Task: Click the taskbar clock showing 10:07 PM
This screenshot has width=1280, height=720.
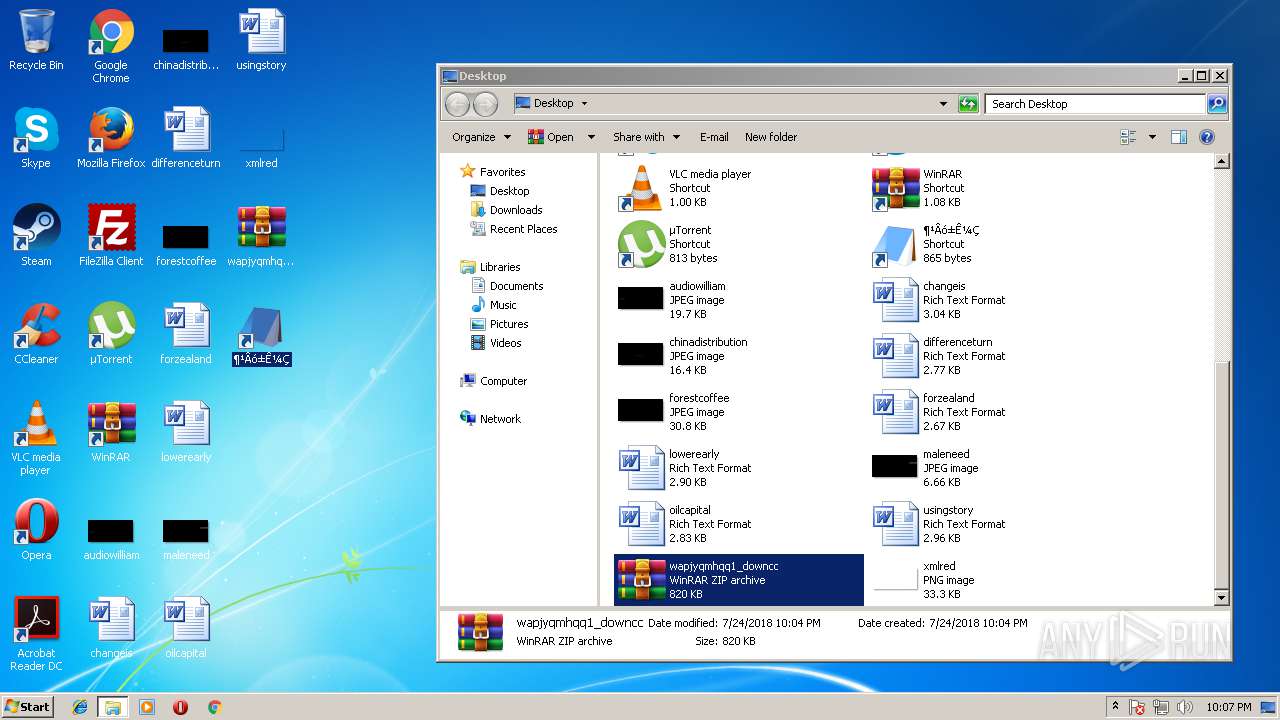Action: [1227, 707]
